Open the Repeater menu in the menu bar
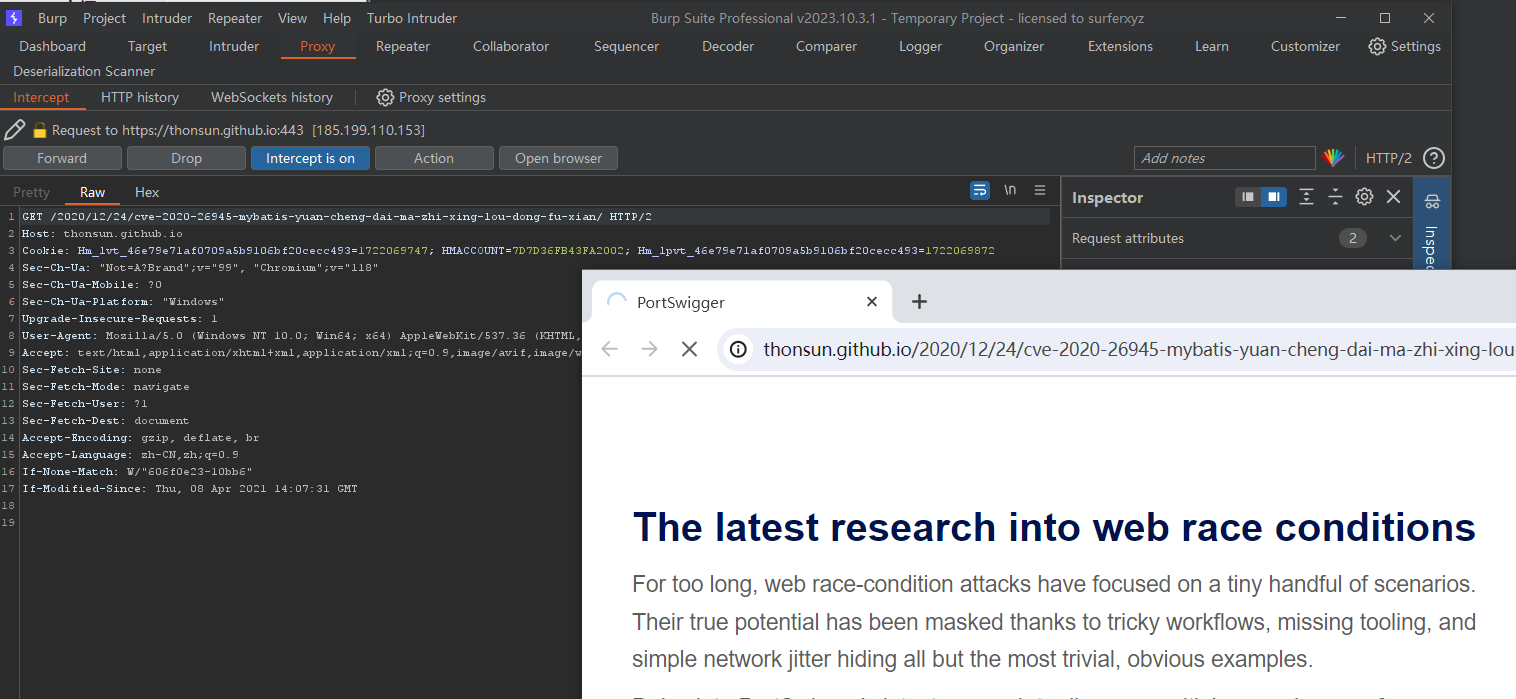 [235, 18]
